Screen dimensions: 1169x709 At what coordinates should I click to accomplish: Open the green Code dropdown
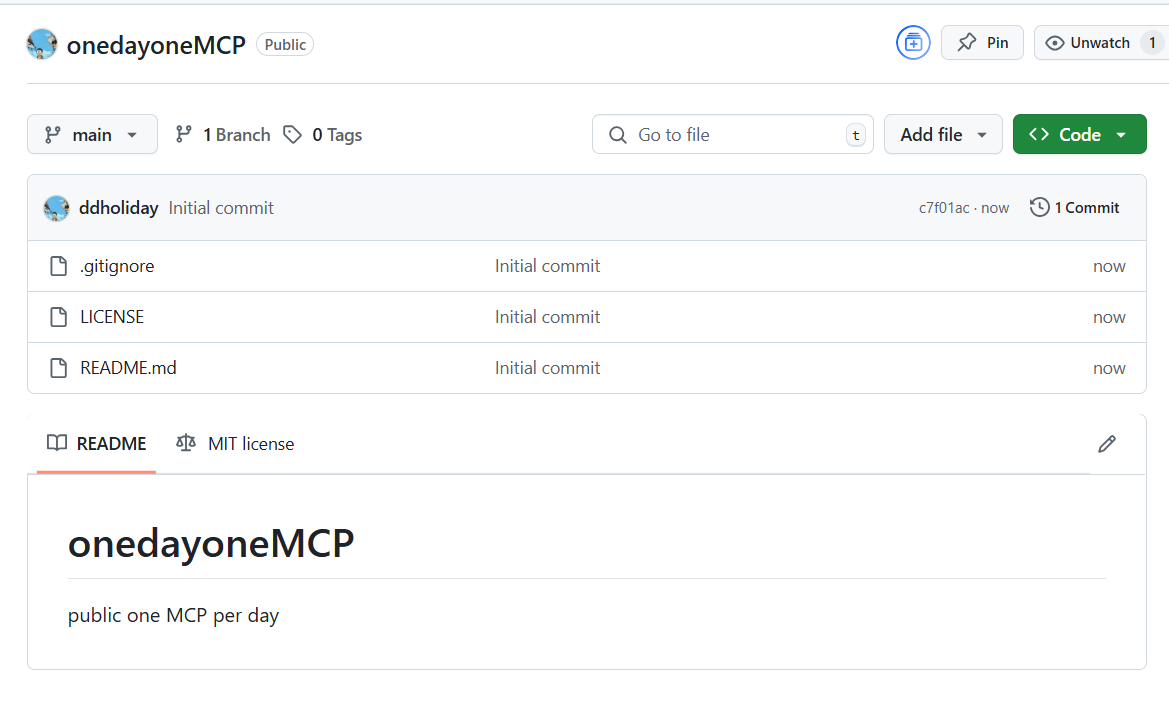[x=1079, y=134]
